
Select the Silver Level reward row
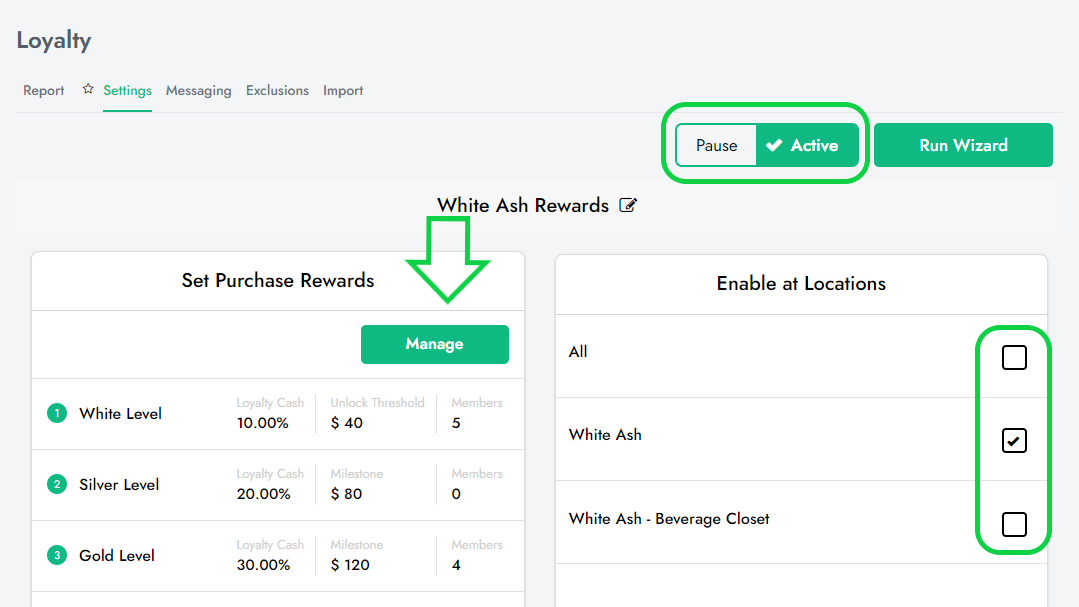pyautogui.click(x=120, y=485)
